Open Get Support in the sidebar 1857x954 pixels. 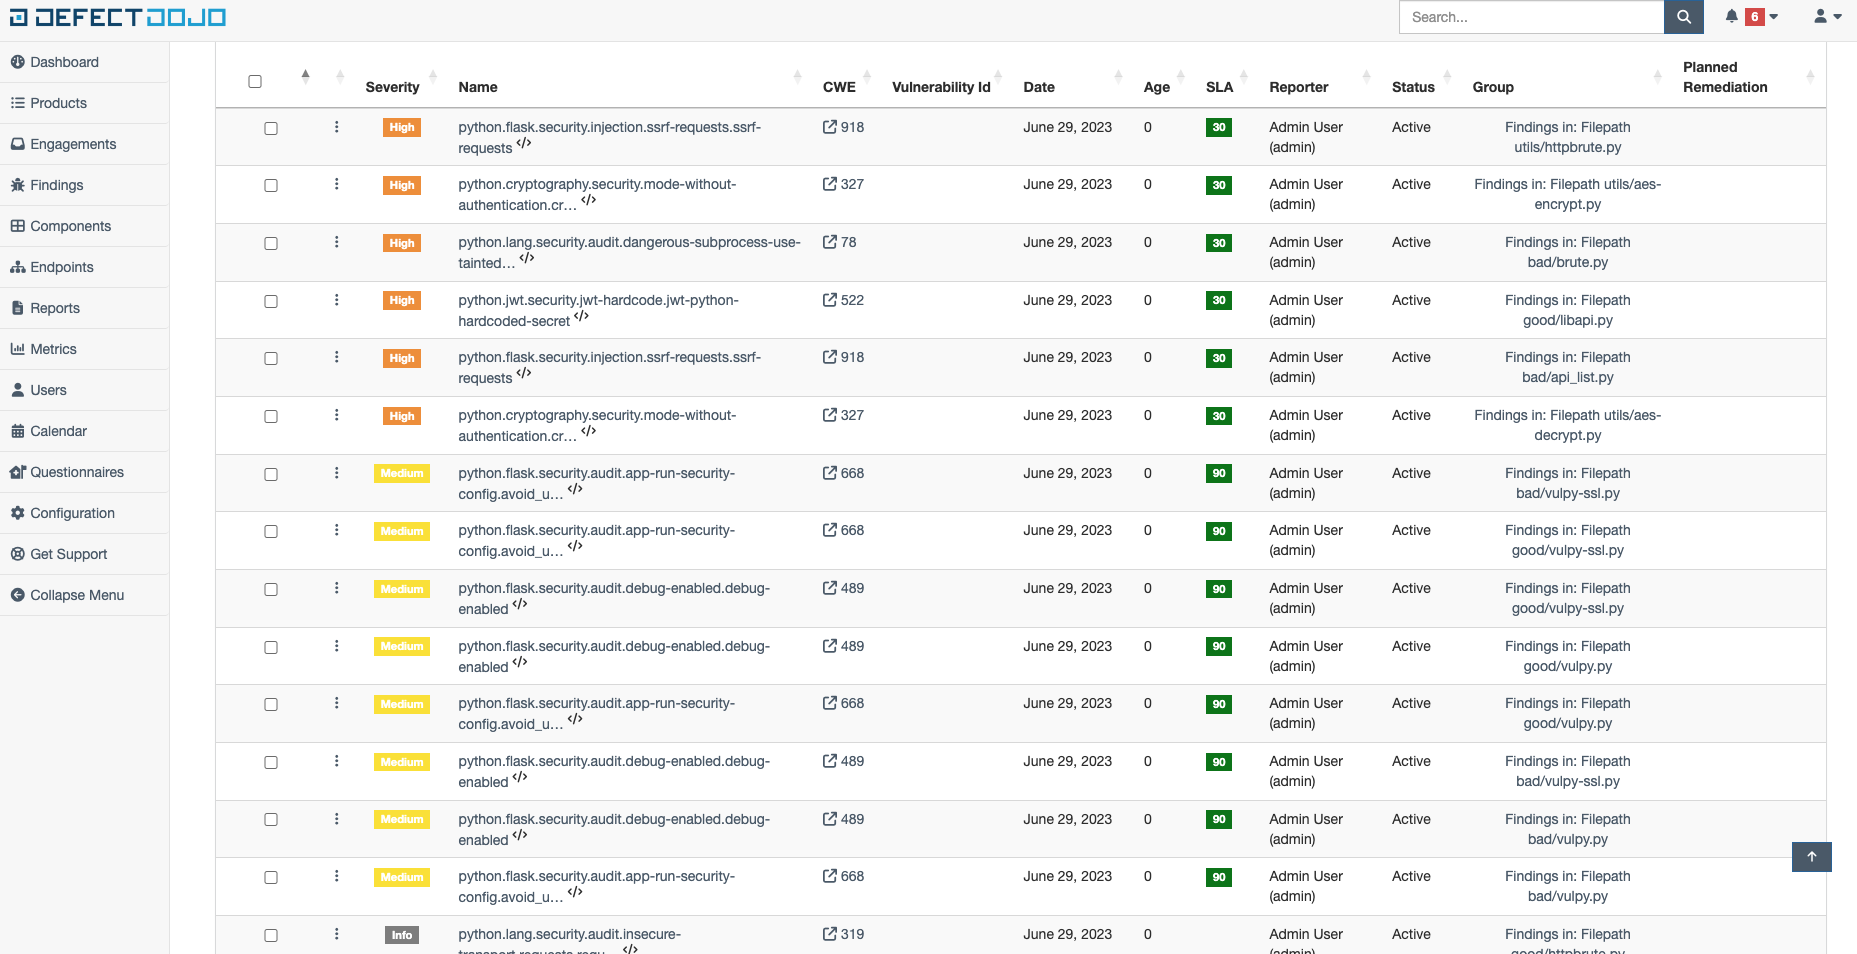tap(84, 554)
